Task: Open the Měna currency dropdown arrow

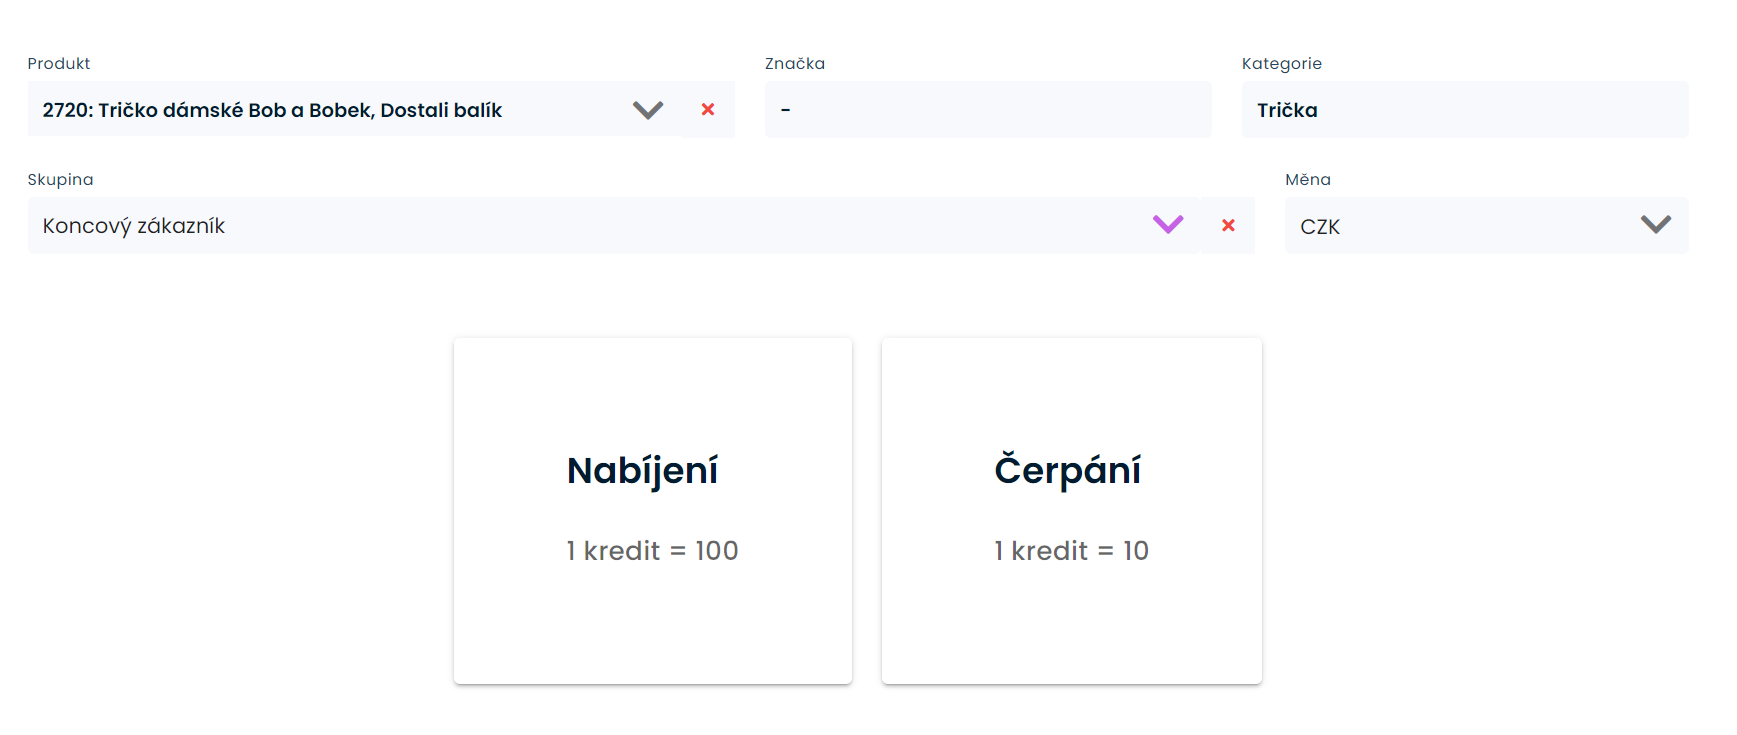Action: point(1656,225)
